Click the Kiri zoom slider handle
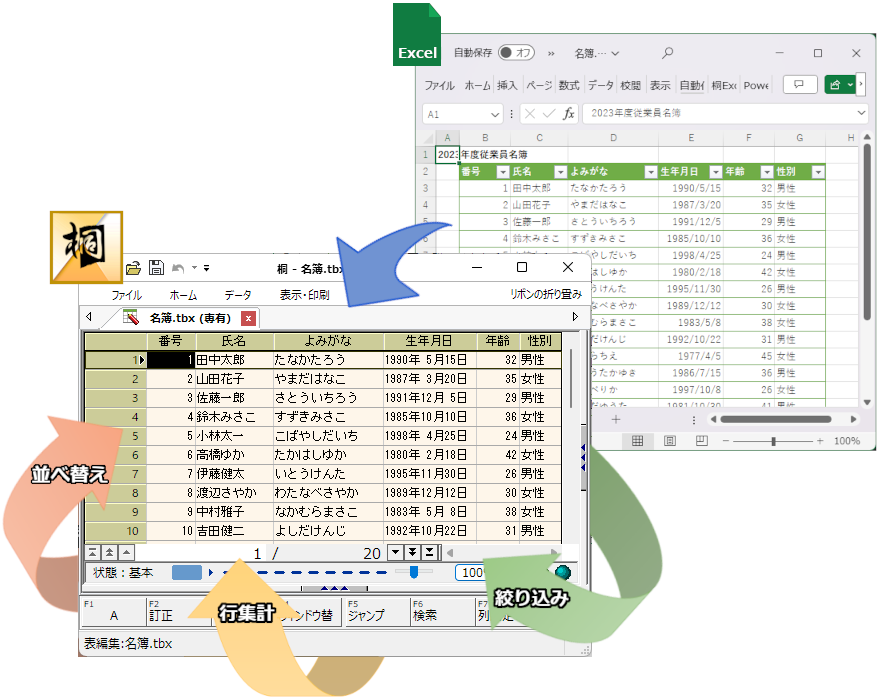This screenshot has height=700, width=880. 413,573
